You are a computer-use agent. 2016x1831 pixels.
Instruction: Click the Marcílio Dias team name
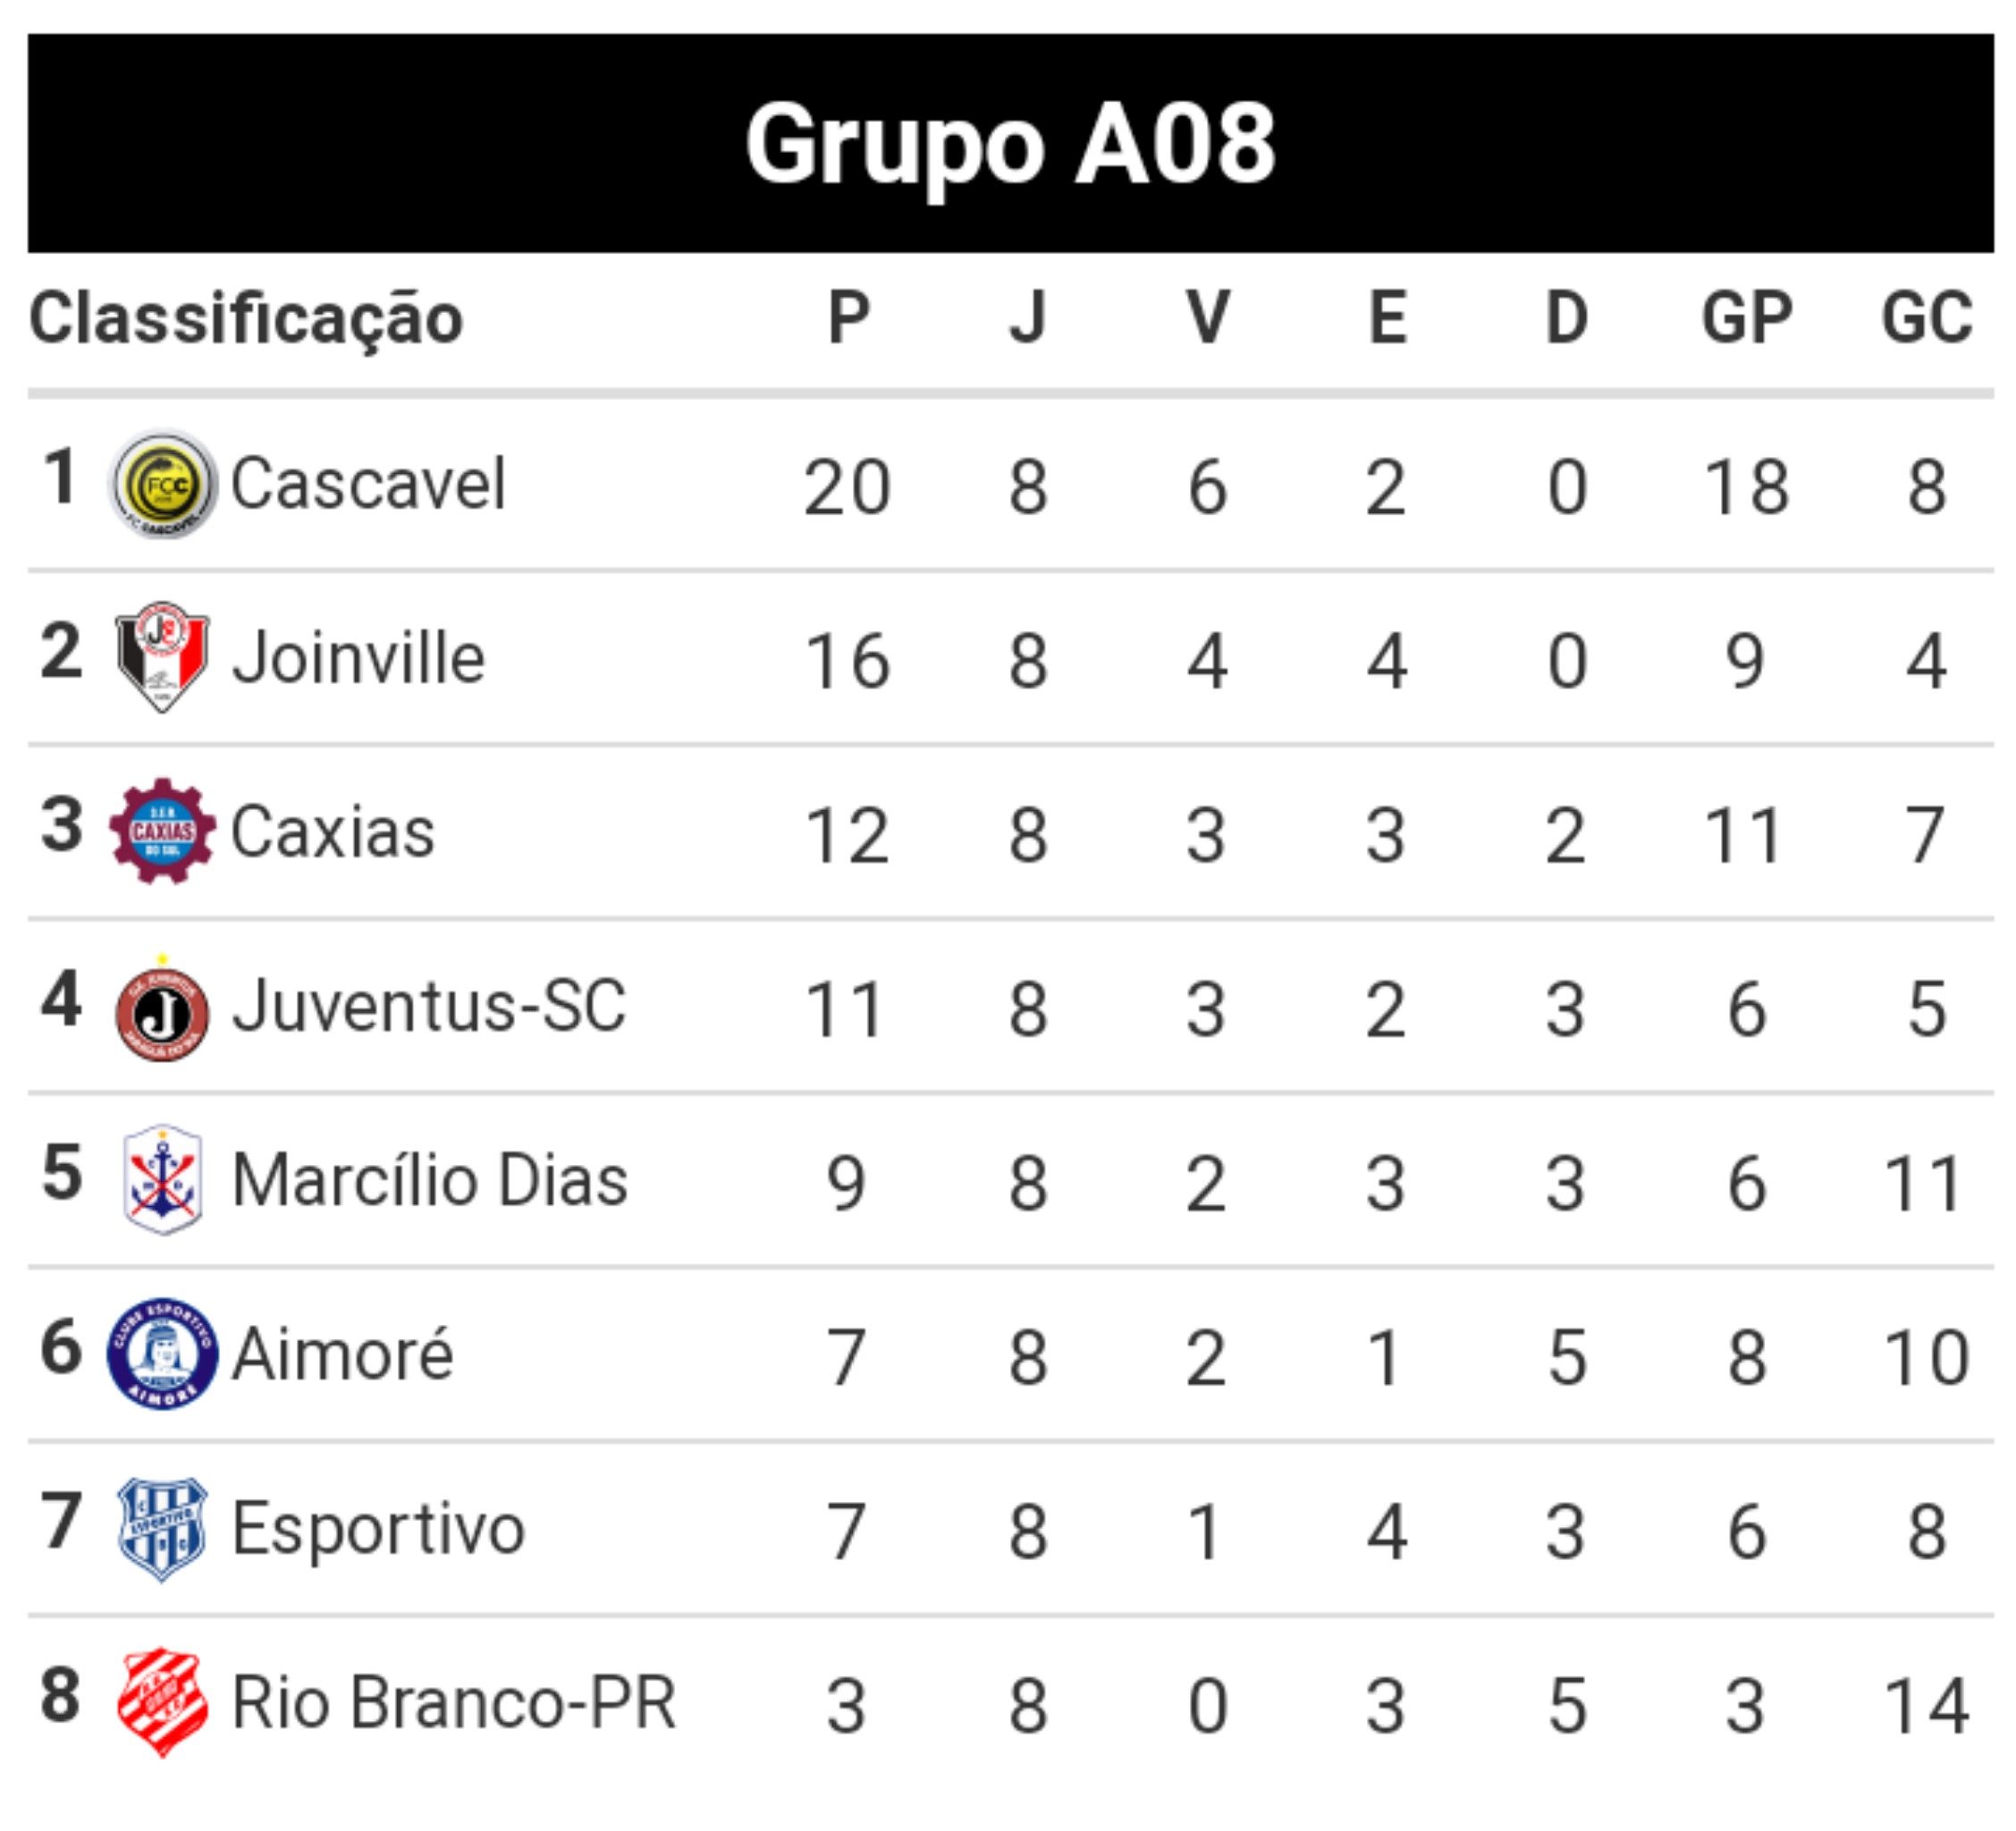click(430, 1180)
